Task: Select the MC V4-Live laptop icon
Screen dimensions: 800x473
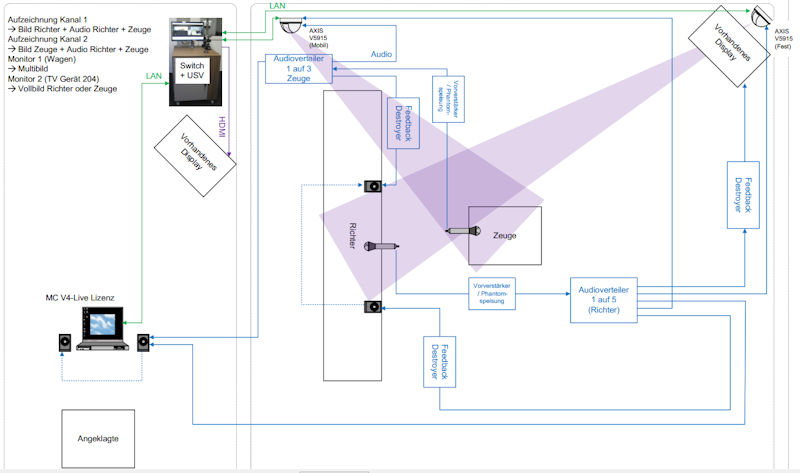Action: [103, 332]
